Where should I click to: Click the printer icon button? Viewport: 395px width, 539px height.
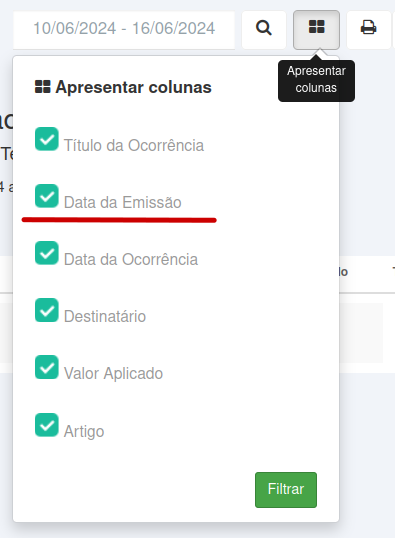click(x=369, y=30)
